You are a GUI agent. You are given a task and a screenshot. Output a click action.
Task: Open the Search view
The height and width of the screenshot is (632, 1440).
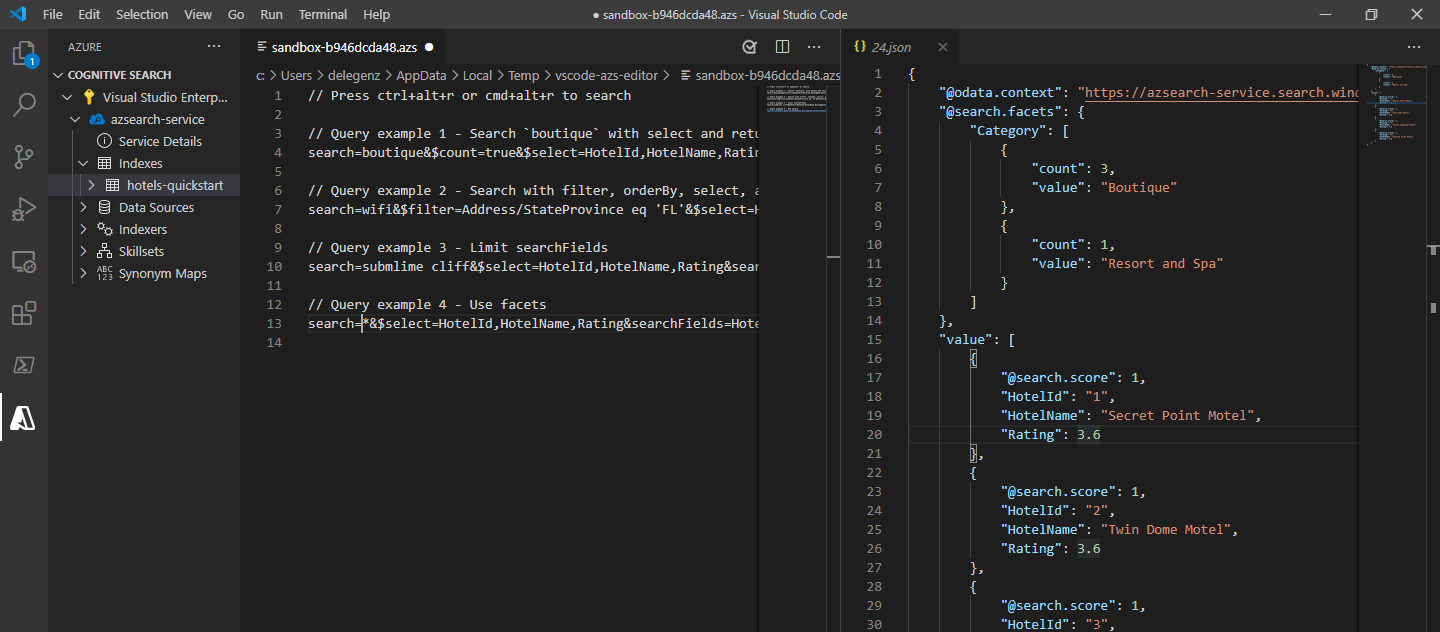pos(24,105)
